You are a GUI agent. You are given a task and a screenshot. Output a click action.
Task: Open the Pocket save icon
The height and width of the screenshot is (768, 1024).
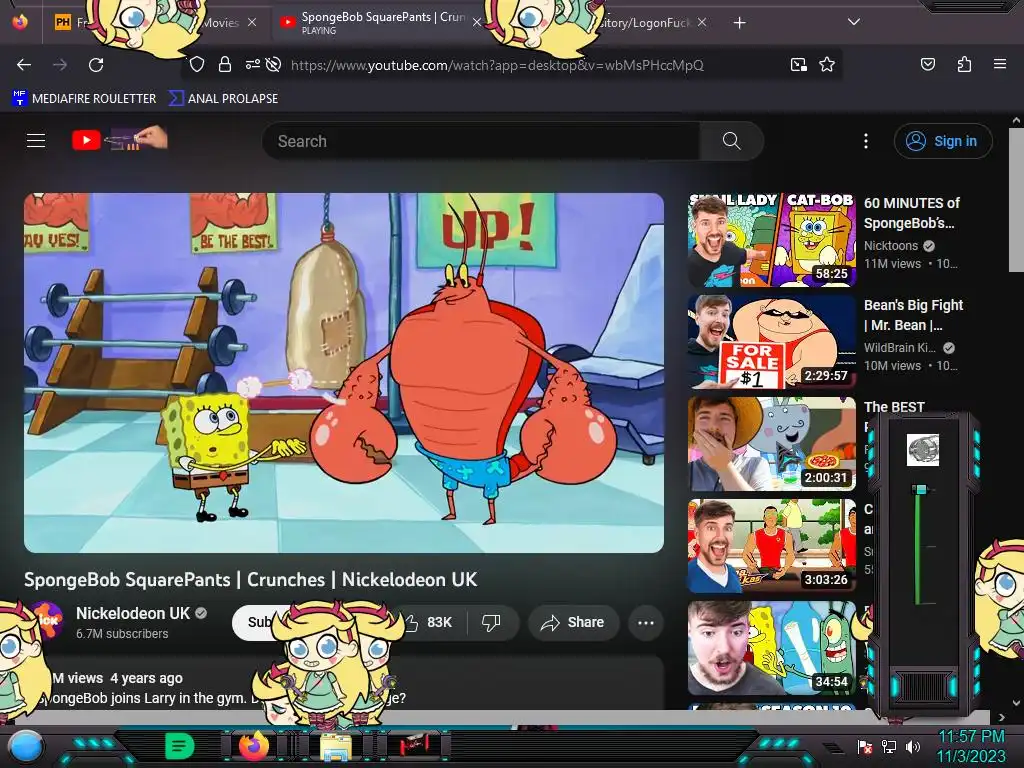pos(927,64)
